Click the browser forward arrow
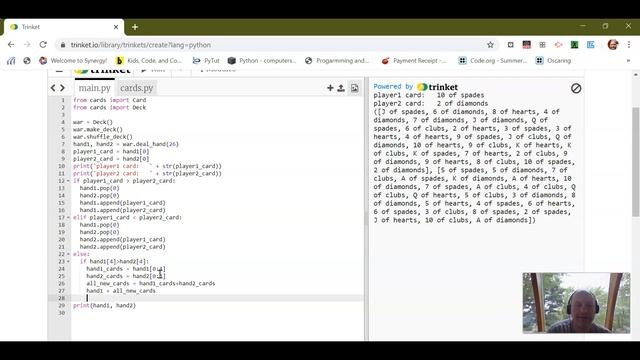This screenshot has height=360, width=640. (27, 44)
